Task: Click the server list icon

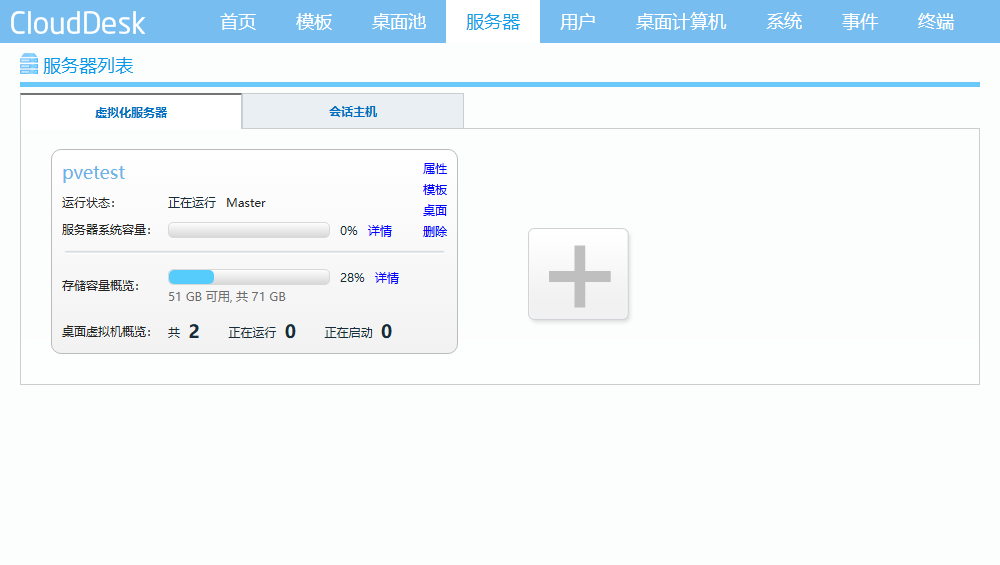Action: (x=29, y=64)
